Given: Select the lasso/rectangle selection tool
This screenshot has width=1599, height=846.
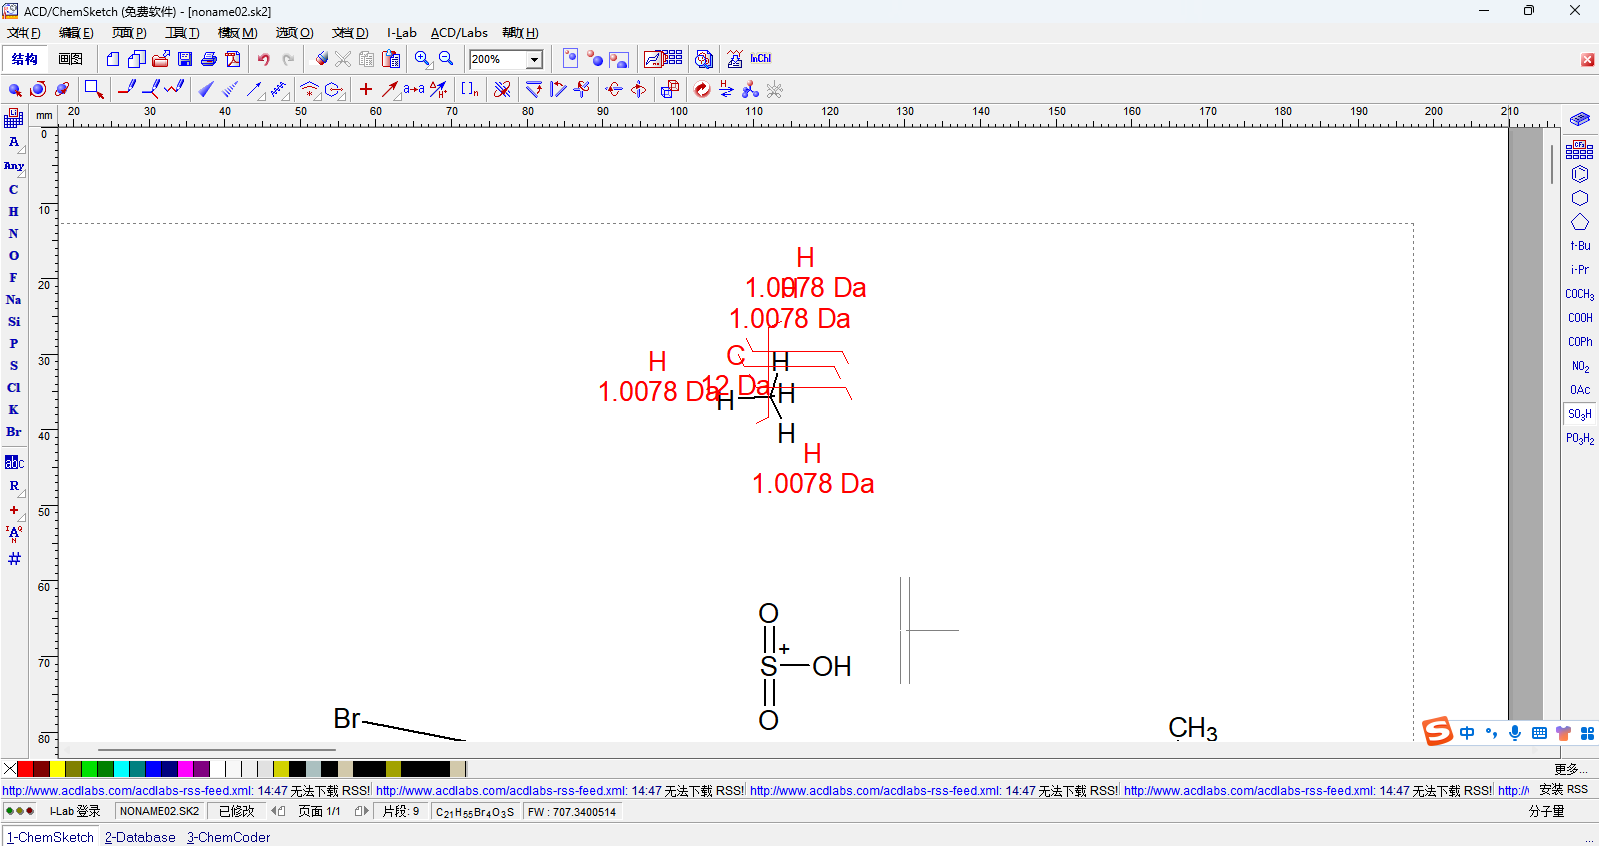Looking at the screenshot, I should pyautogui.click(x=94, y=89).
